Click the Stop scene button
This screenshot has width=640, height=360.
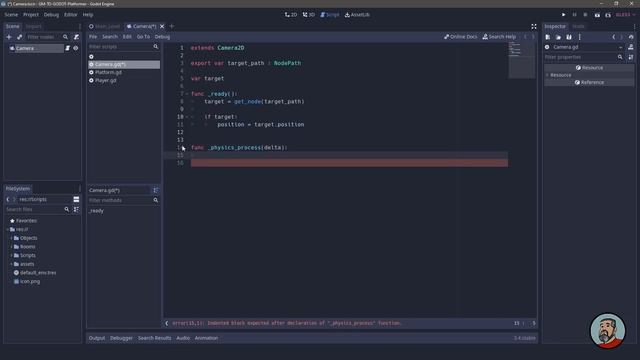[x=585, y=15]
